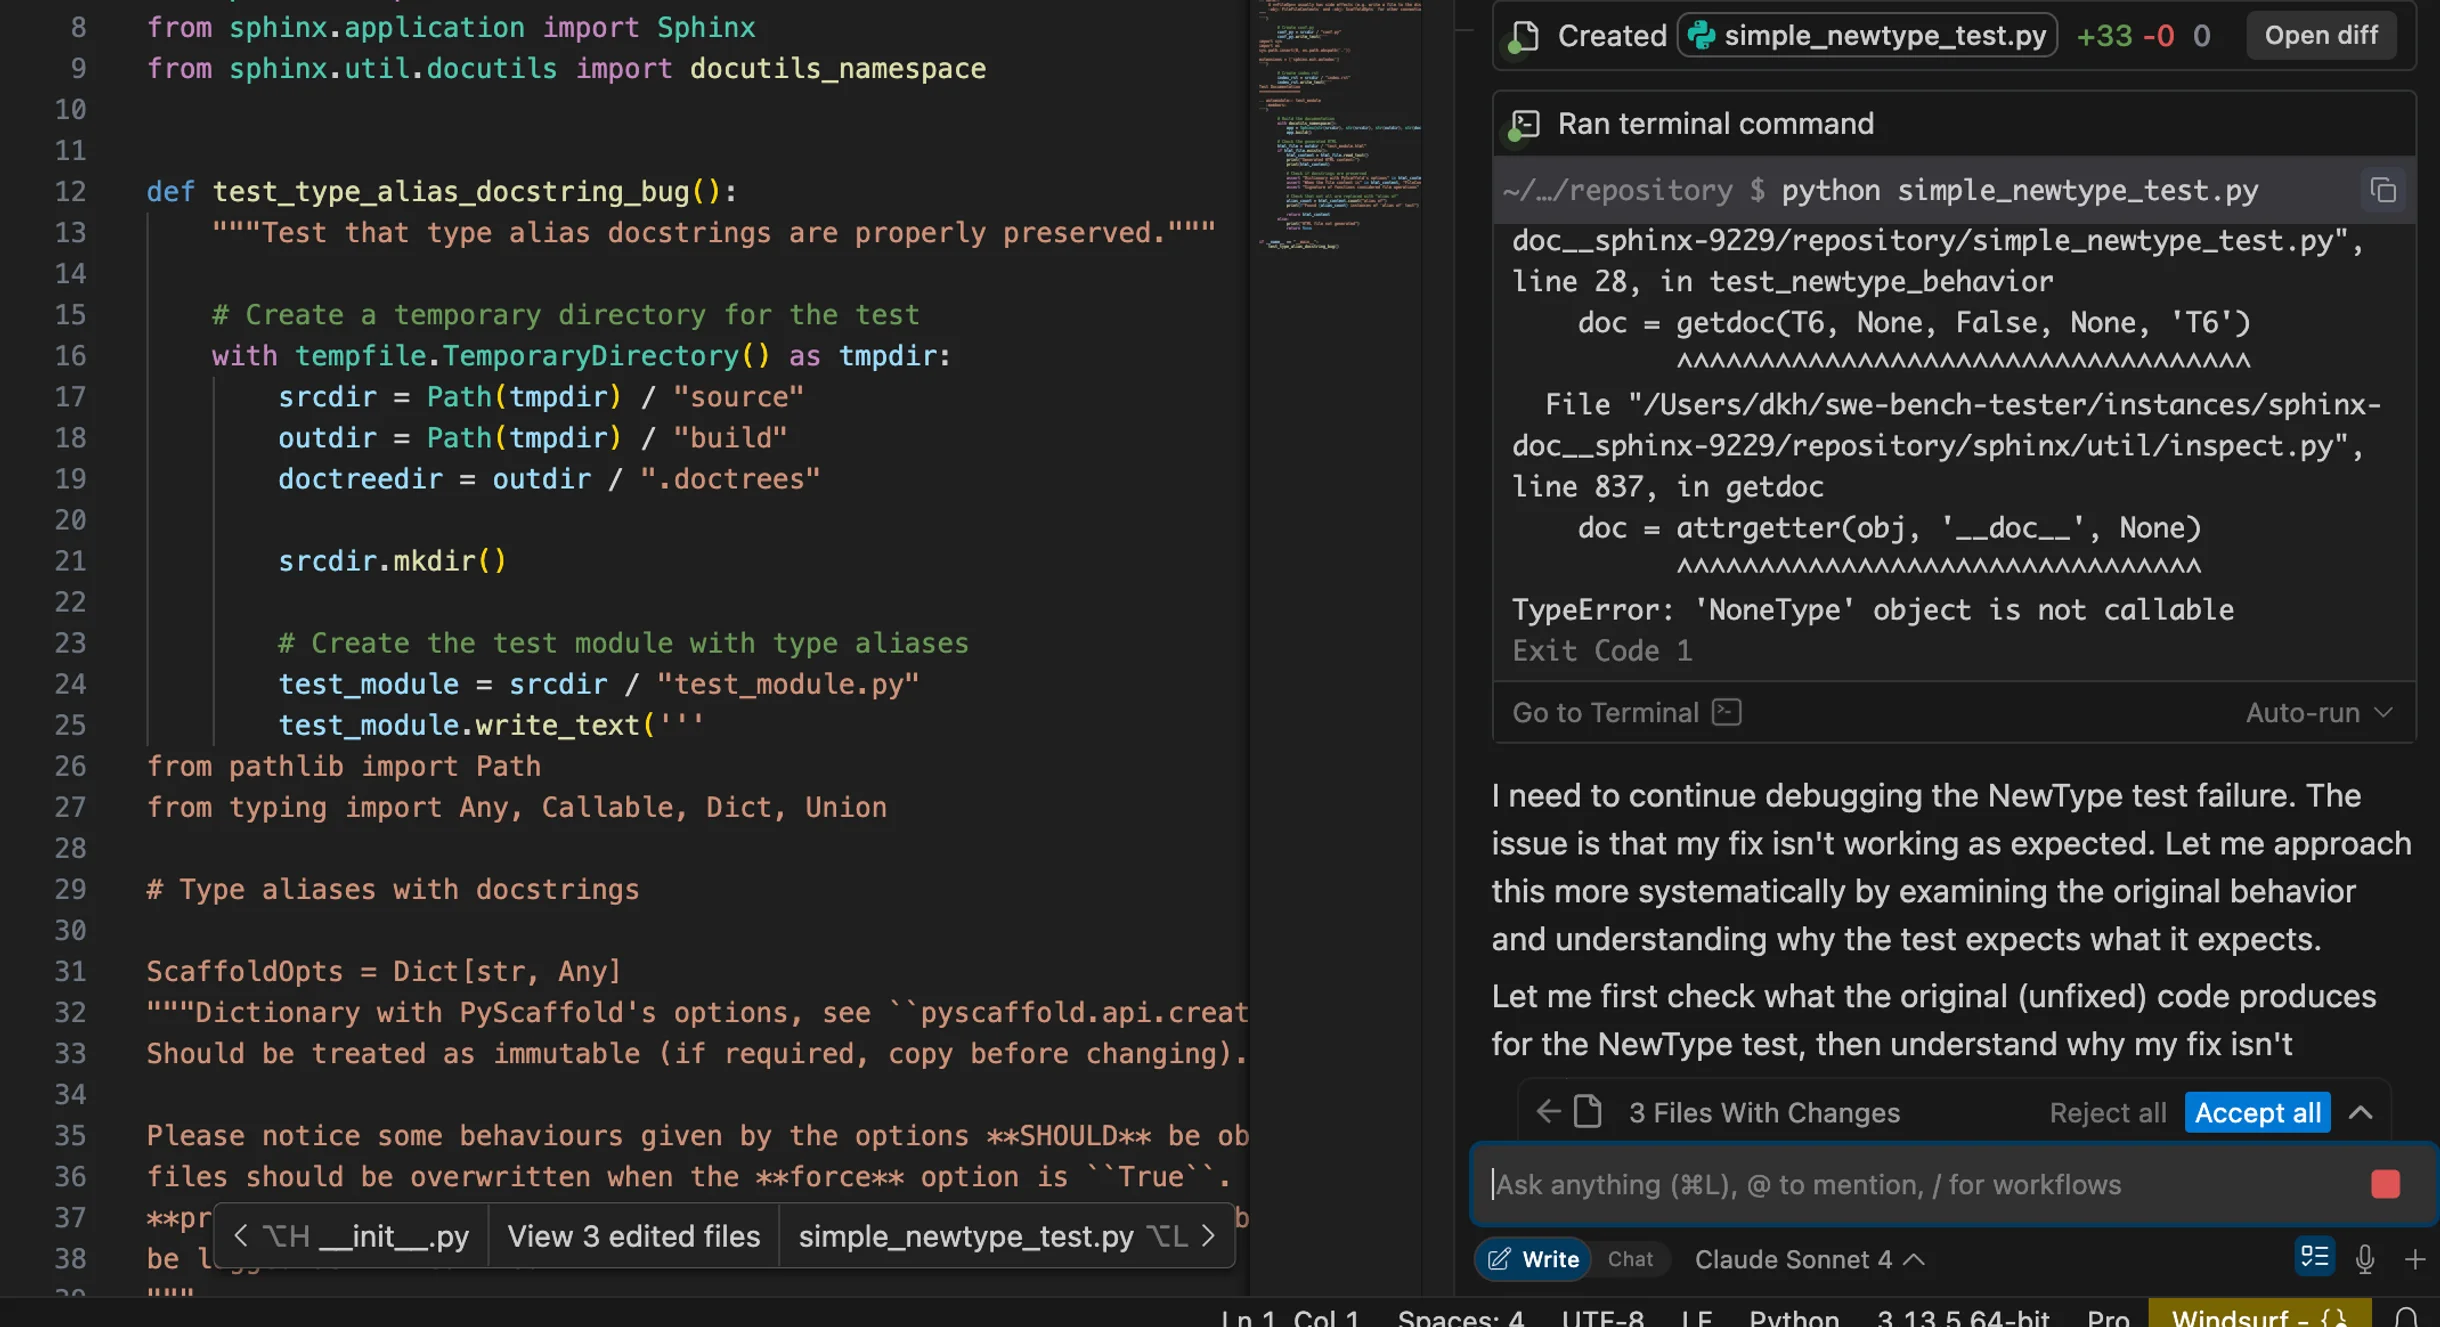Click Open diff for simple_newtype_test.py

click(2320, 36)
